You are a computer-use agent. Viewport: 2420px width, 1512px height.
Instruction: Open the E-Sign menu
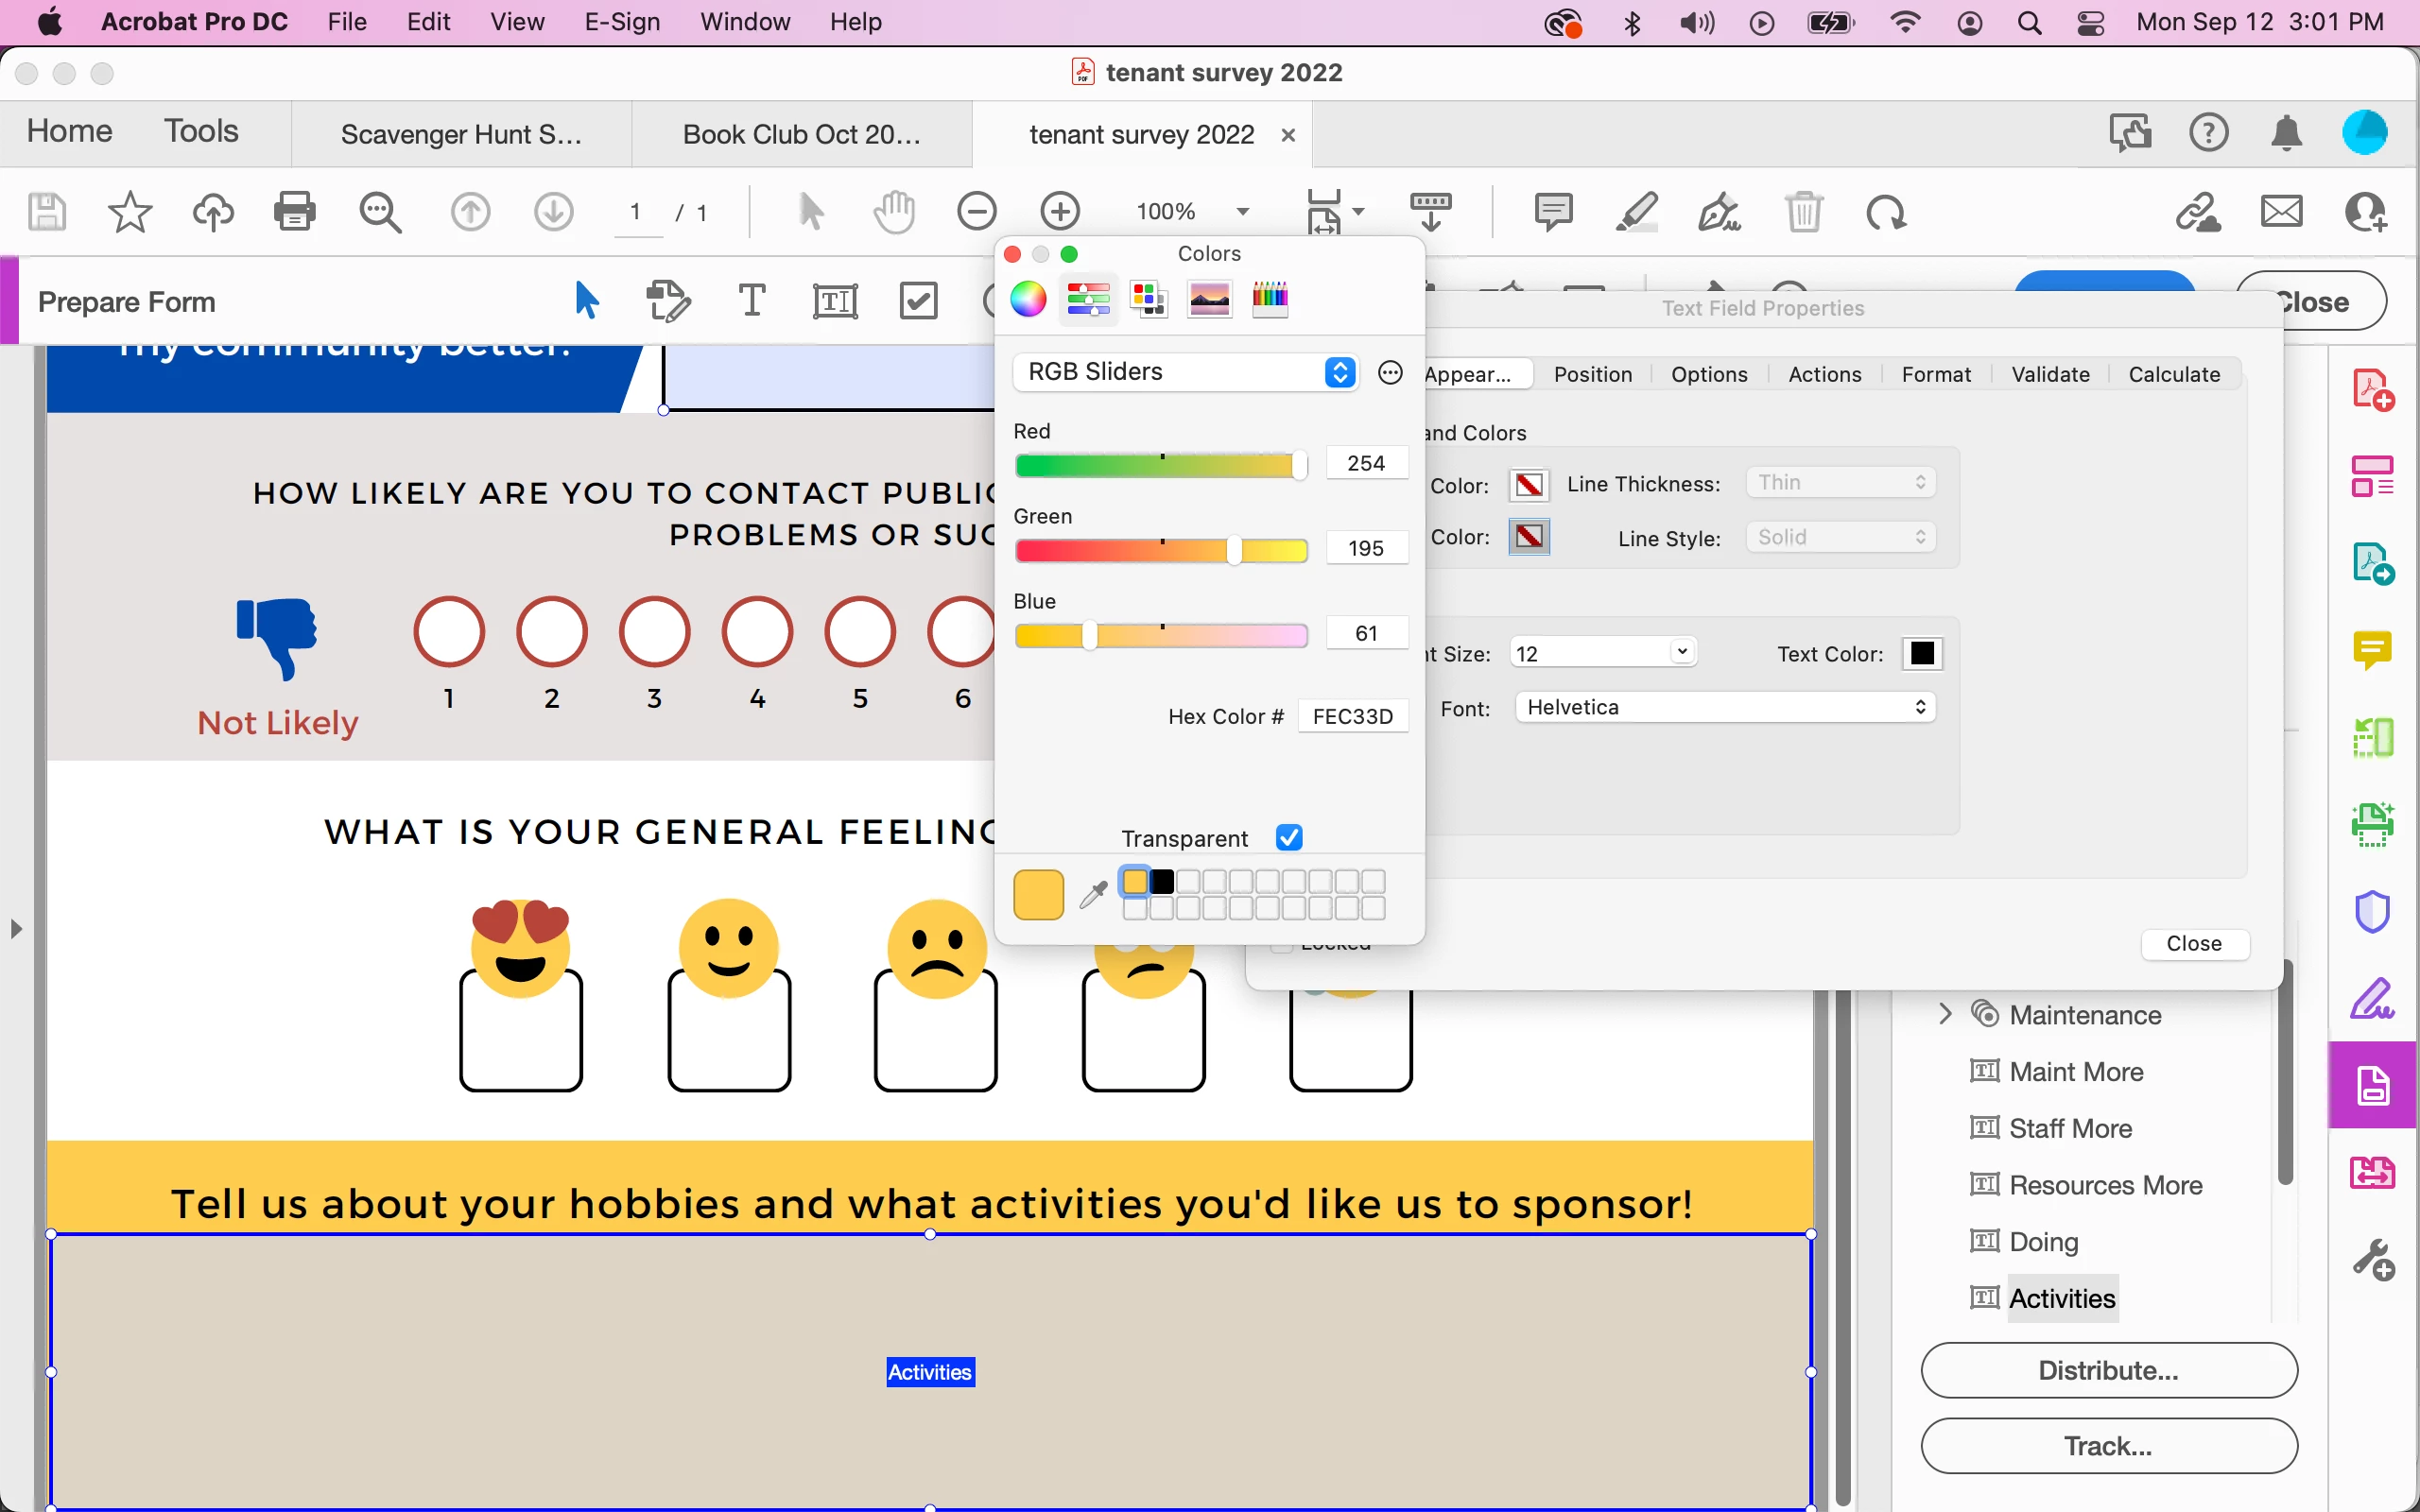(x=621, y=22)
